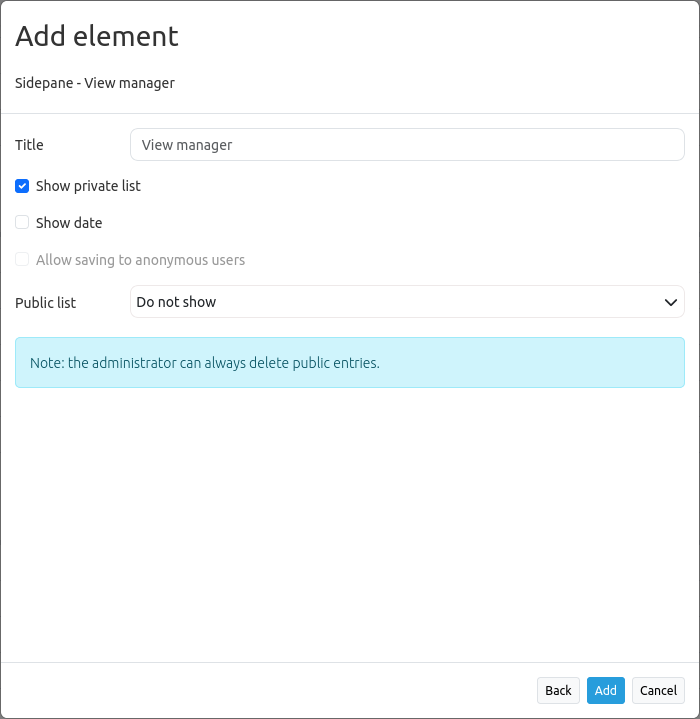The width and height of the screenshot is (700, 719).
Task: Open the Public list dropdown
Action: 407,302
